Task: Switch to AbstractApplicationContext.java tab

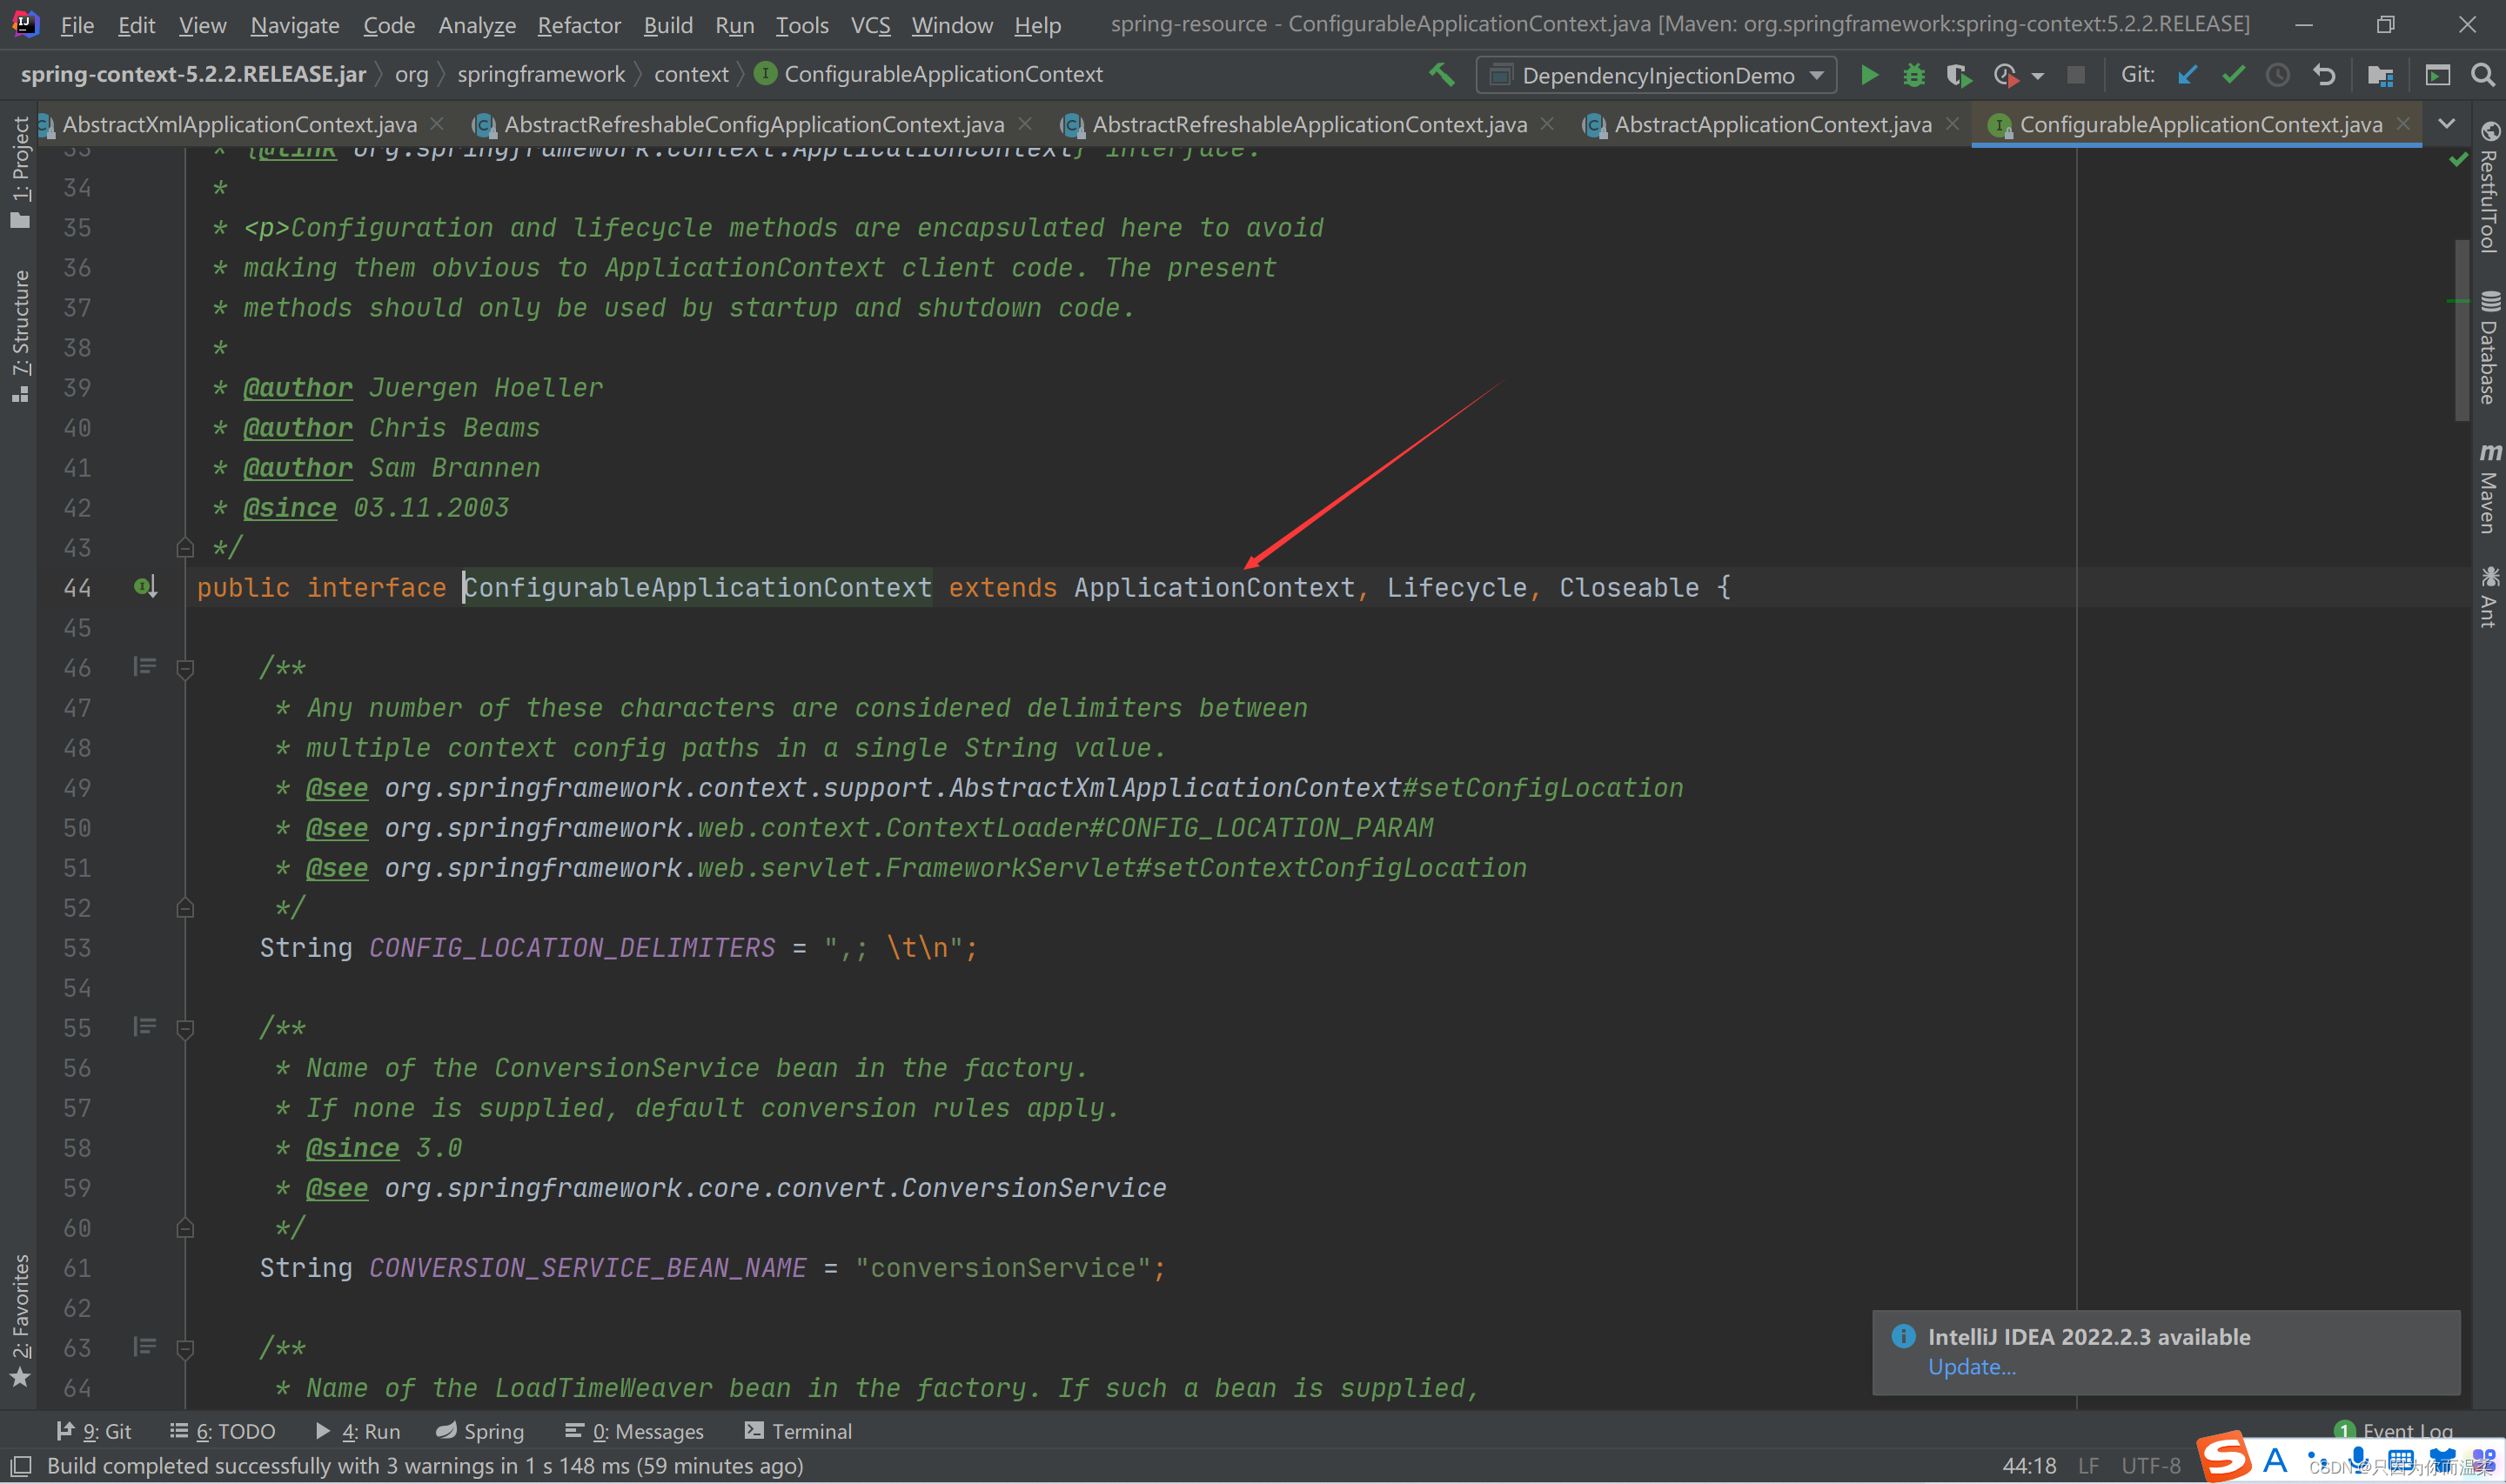Action: click(1771, 124)
